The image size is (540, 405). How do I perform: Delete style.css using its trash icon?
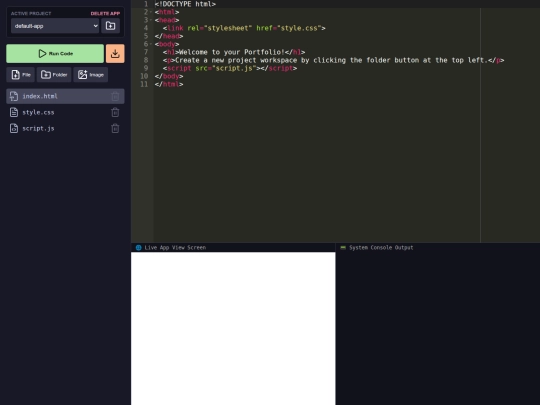click(x=115, y=112)
